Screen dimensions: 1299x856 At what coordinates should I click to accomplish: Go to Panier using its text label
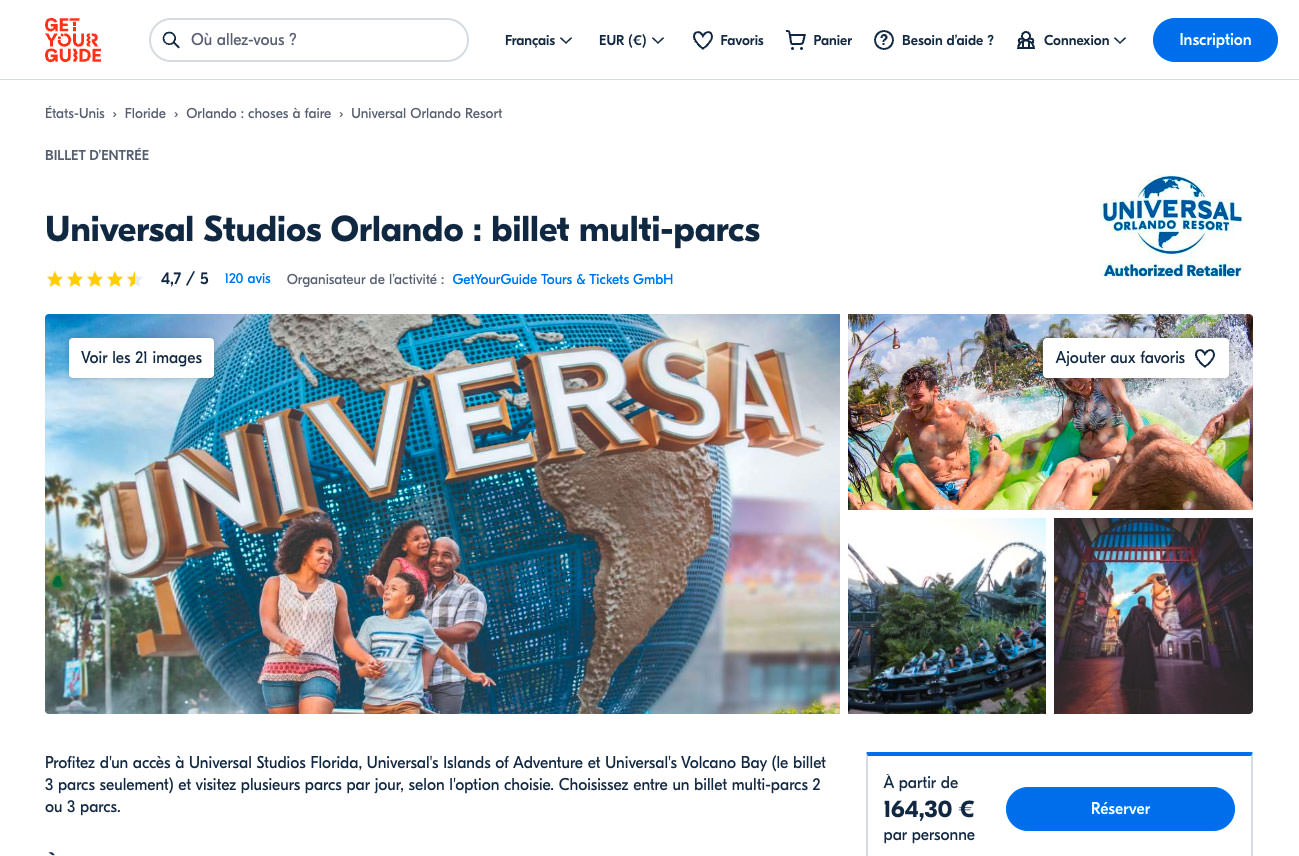coord(833,40)
